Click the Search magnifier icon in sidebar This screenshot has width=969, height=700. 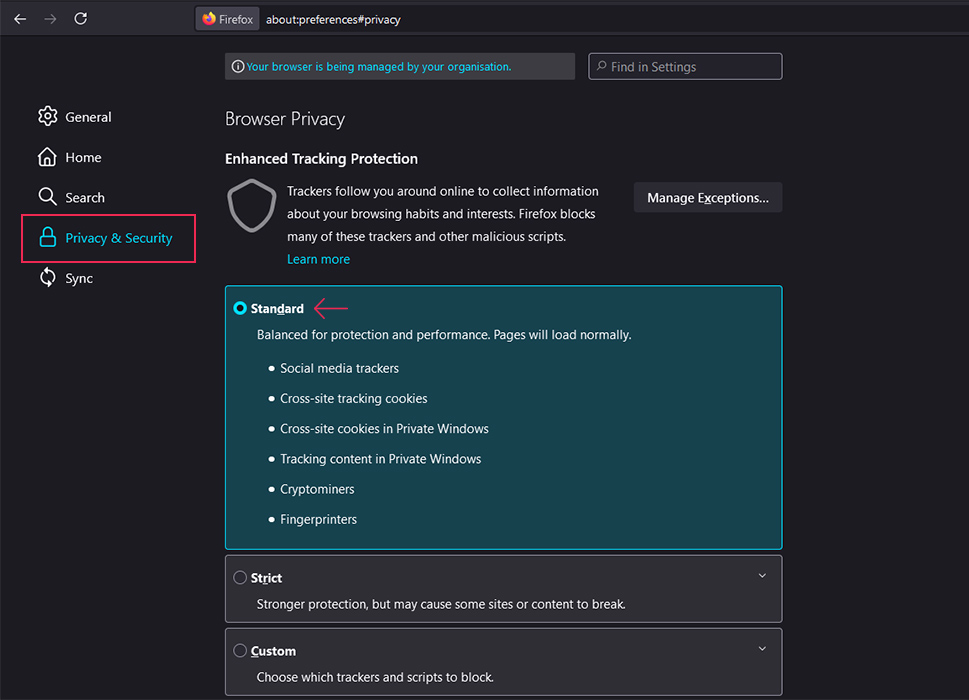pos(47,197)
